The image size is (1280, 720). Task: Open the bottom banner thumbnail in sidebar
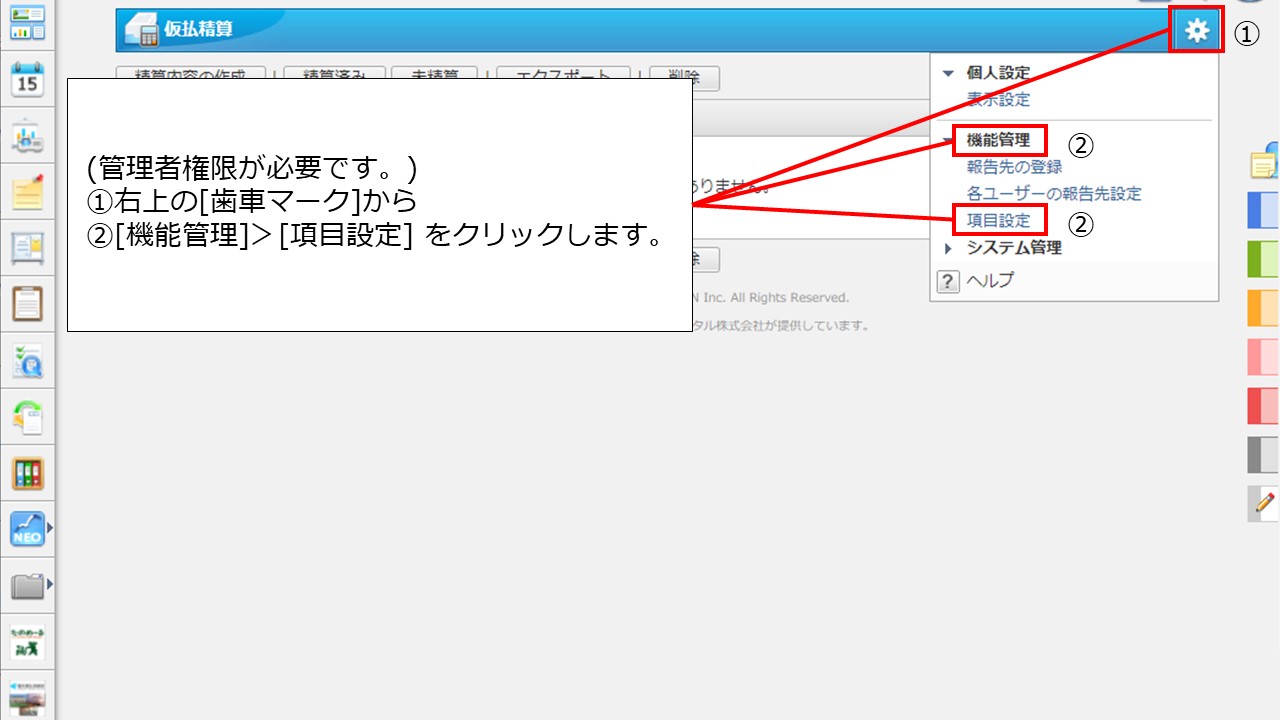pos(28,697)
